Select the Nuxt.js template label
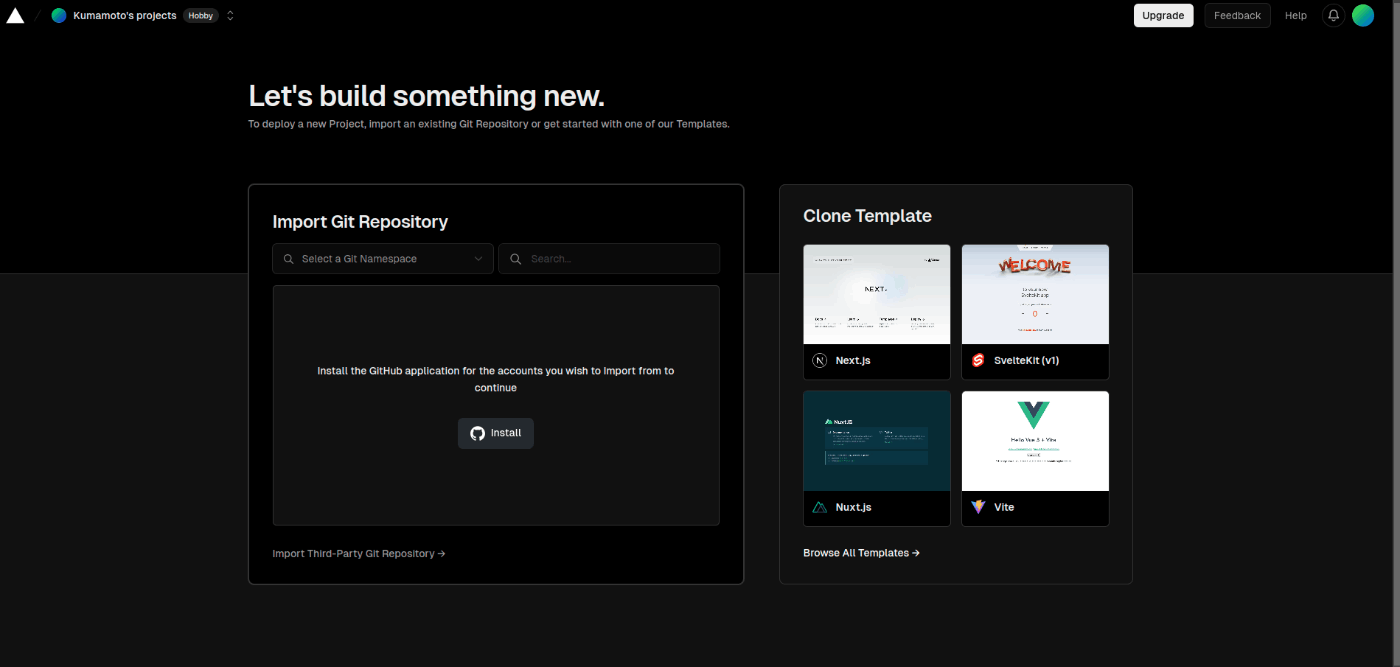Viewport: 1400px width, 667px height. (853, 507)
